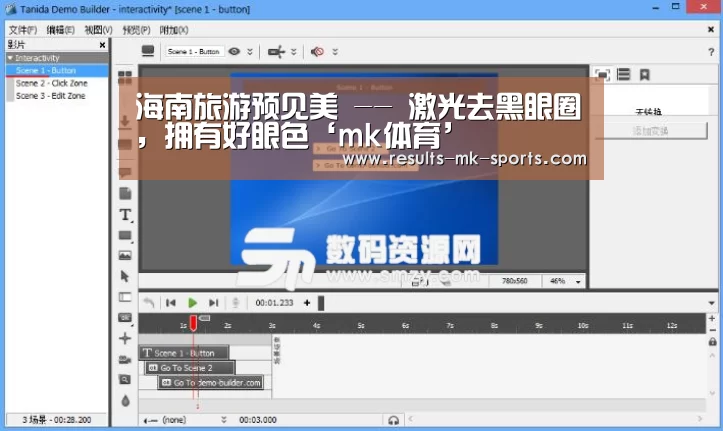Select the droplet blur tool
The image size is (723, 431).
pos(125,401)
